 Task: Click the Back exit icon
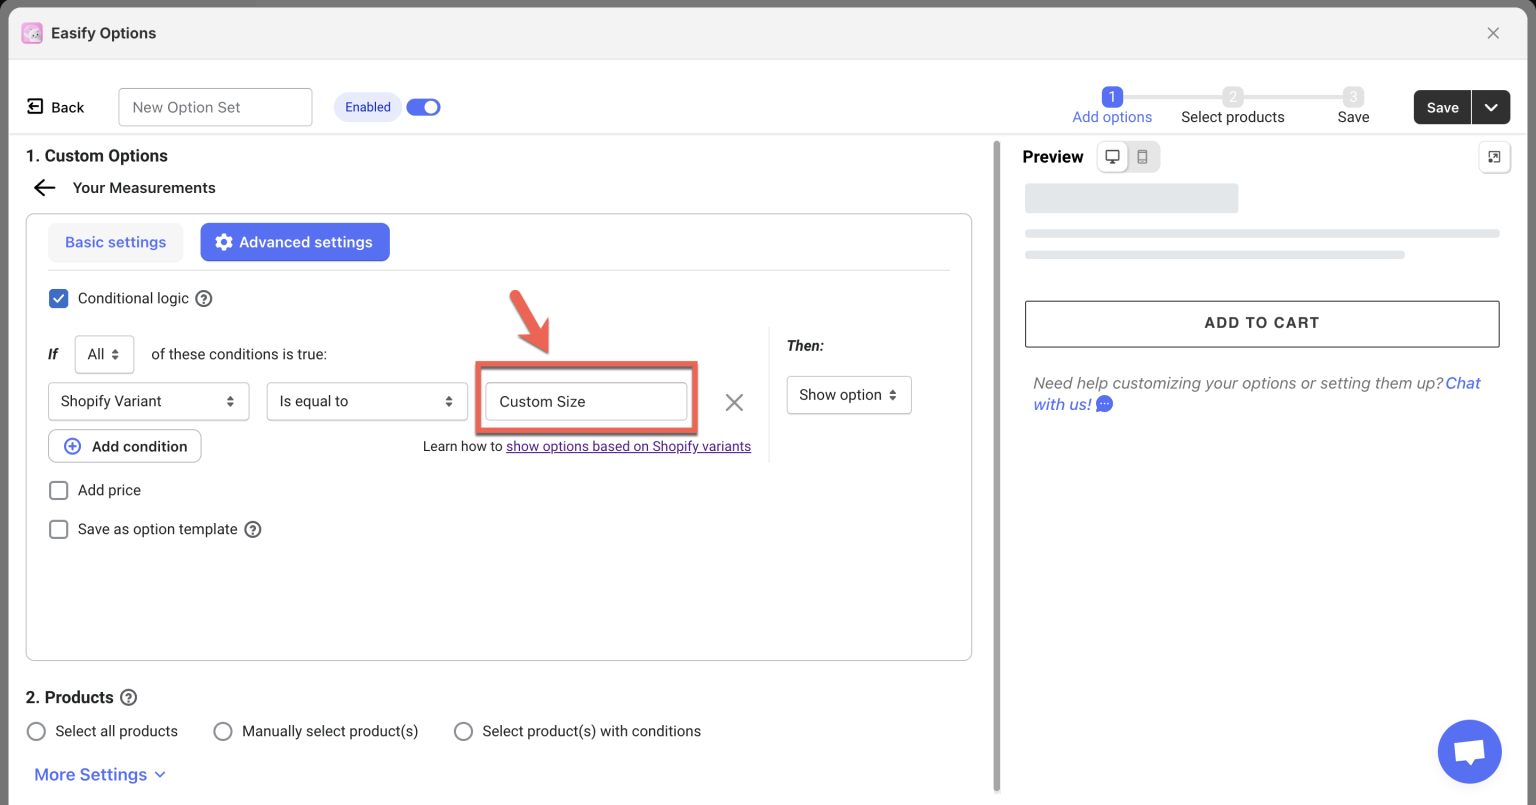(37, 107)
